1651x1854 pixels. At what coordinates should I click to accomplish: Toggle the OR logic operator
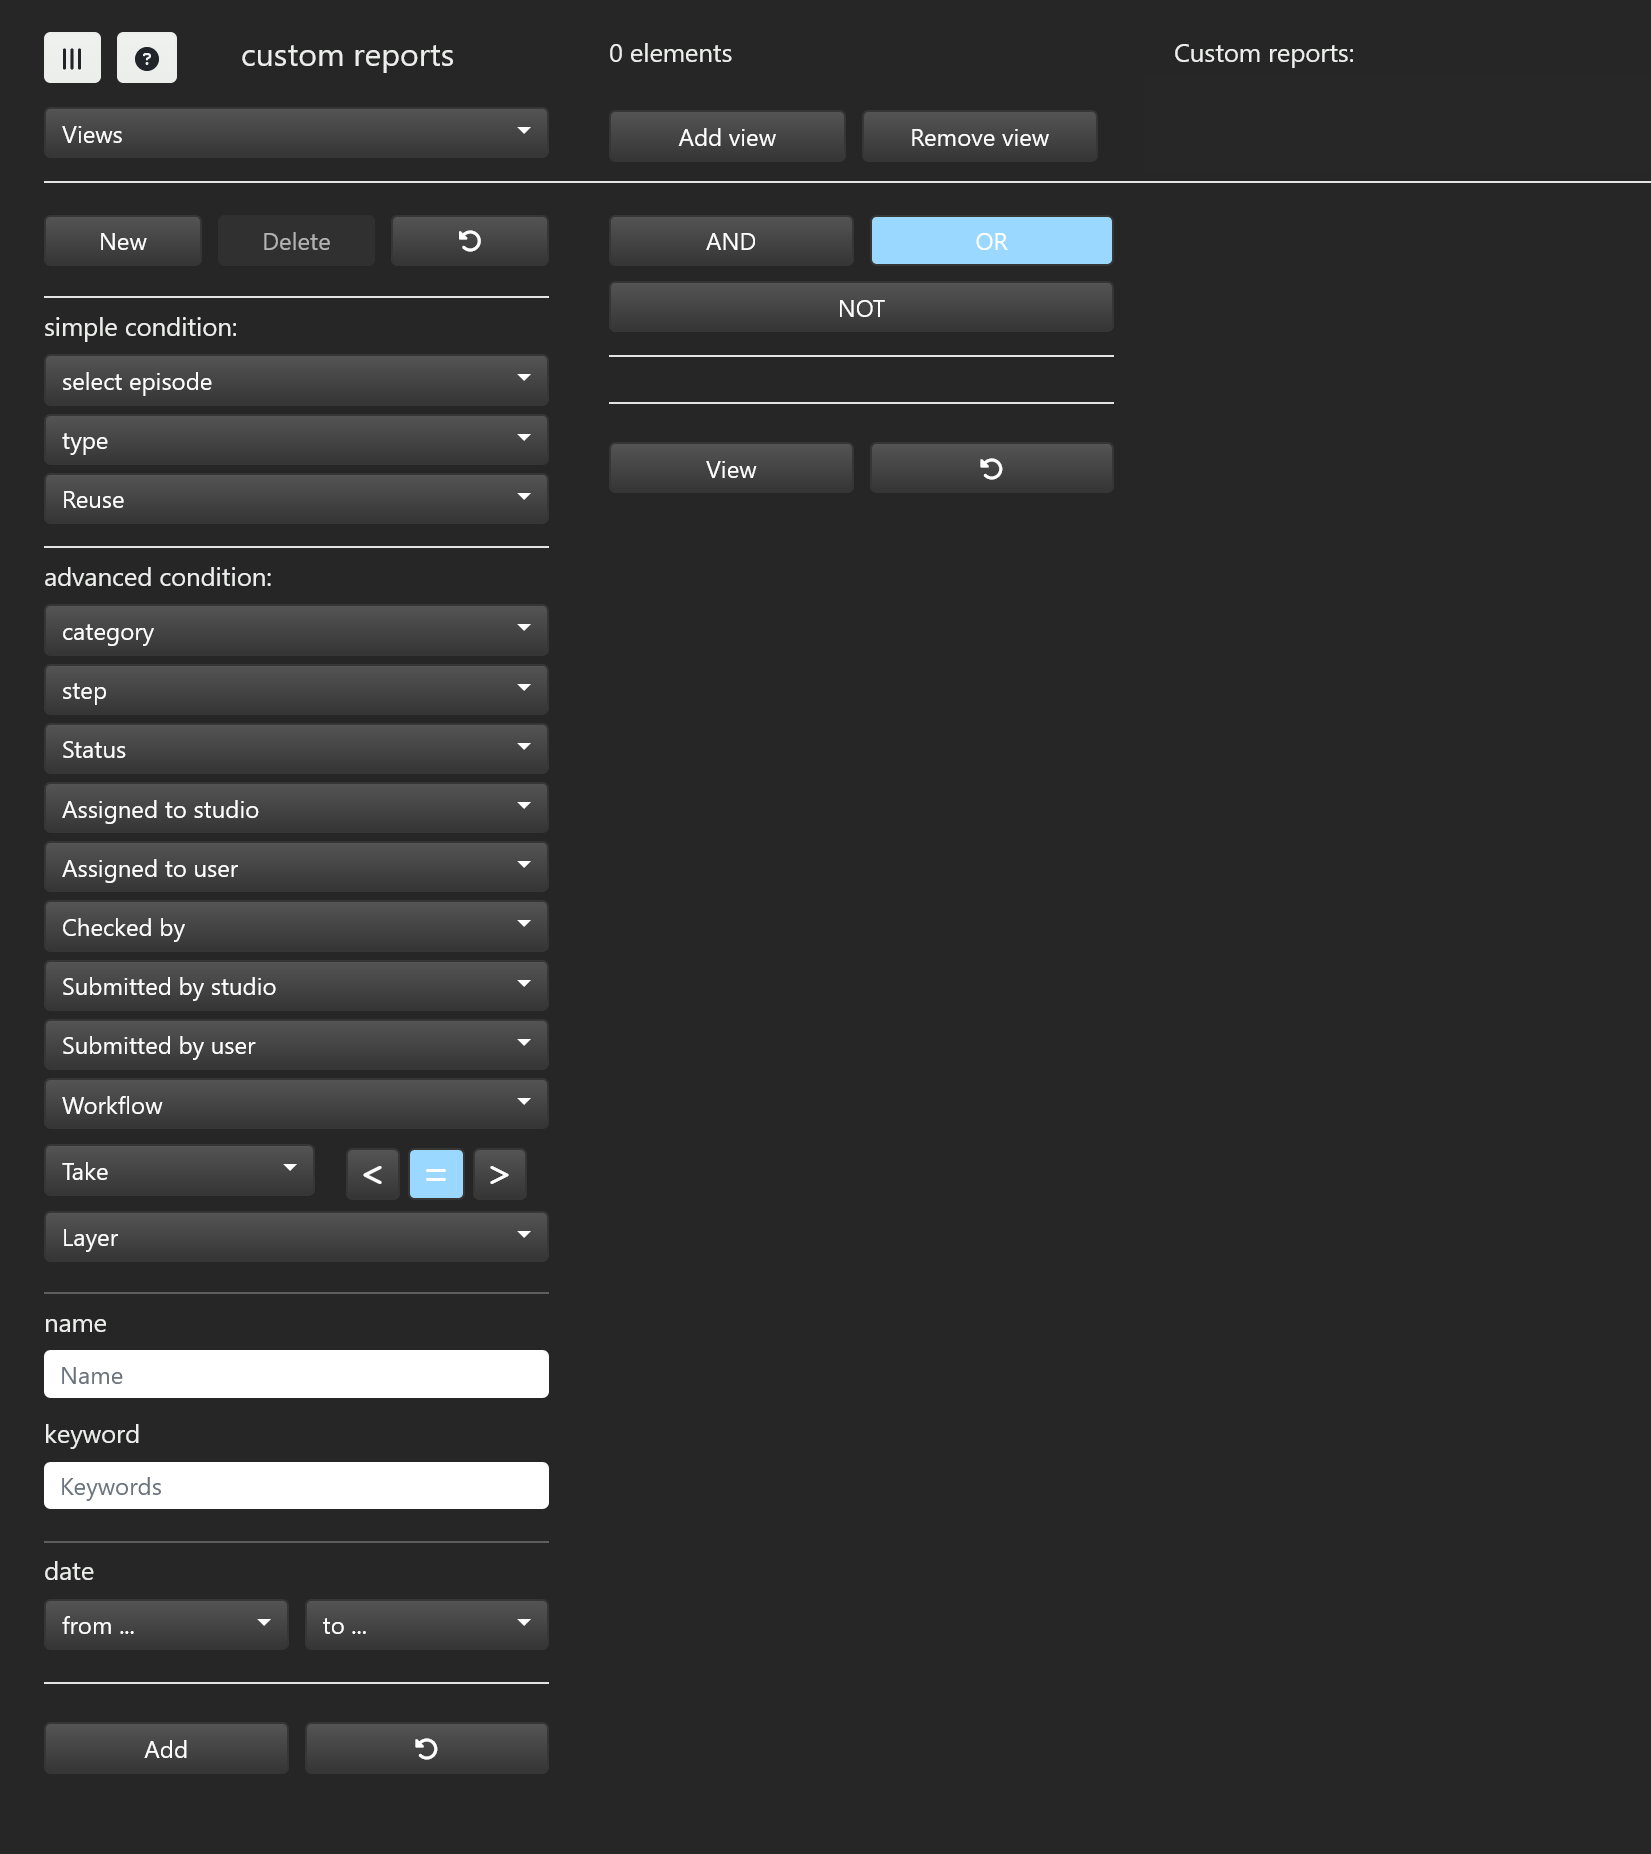[x=990, y=241]
